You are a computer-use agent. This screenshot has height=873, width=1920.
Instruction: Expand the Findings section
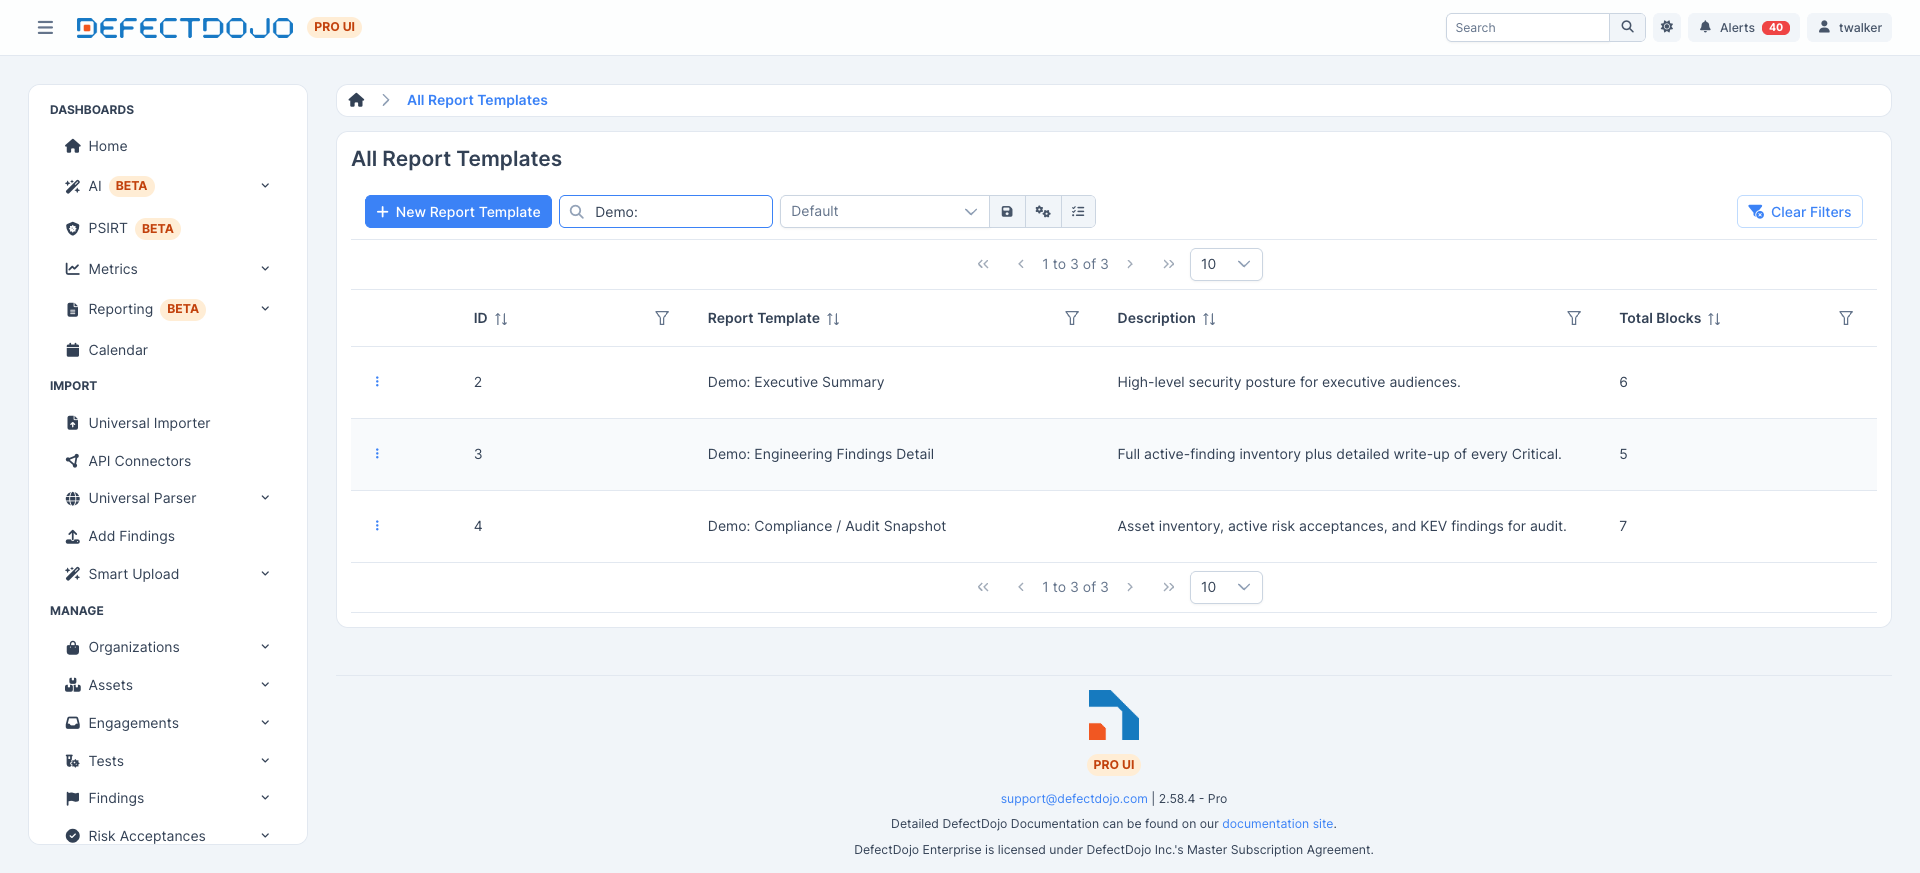click(x=265, y=798)
